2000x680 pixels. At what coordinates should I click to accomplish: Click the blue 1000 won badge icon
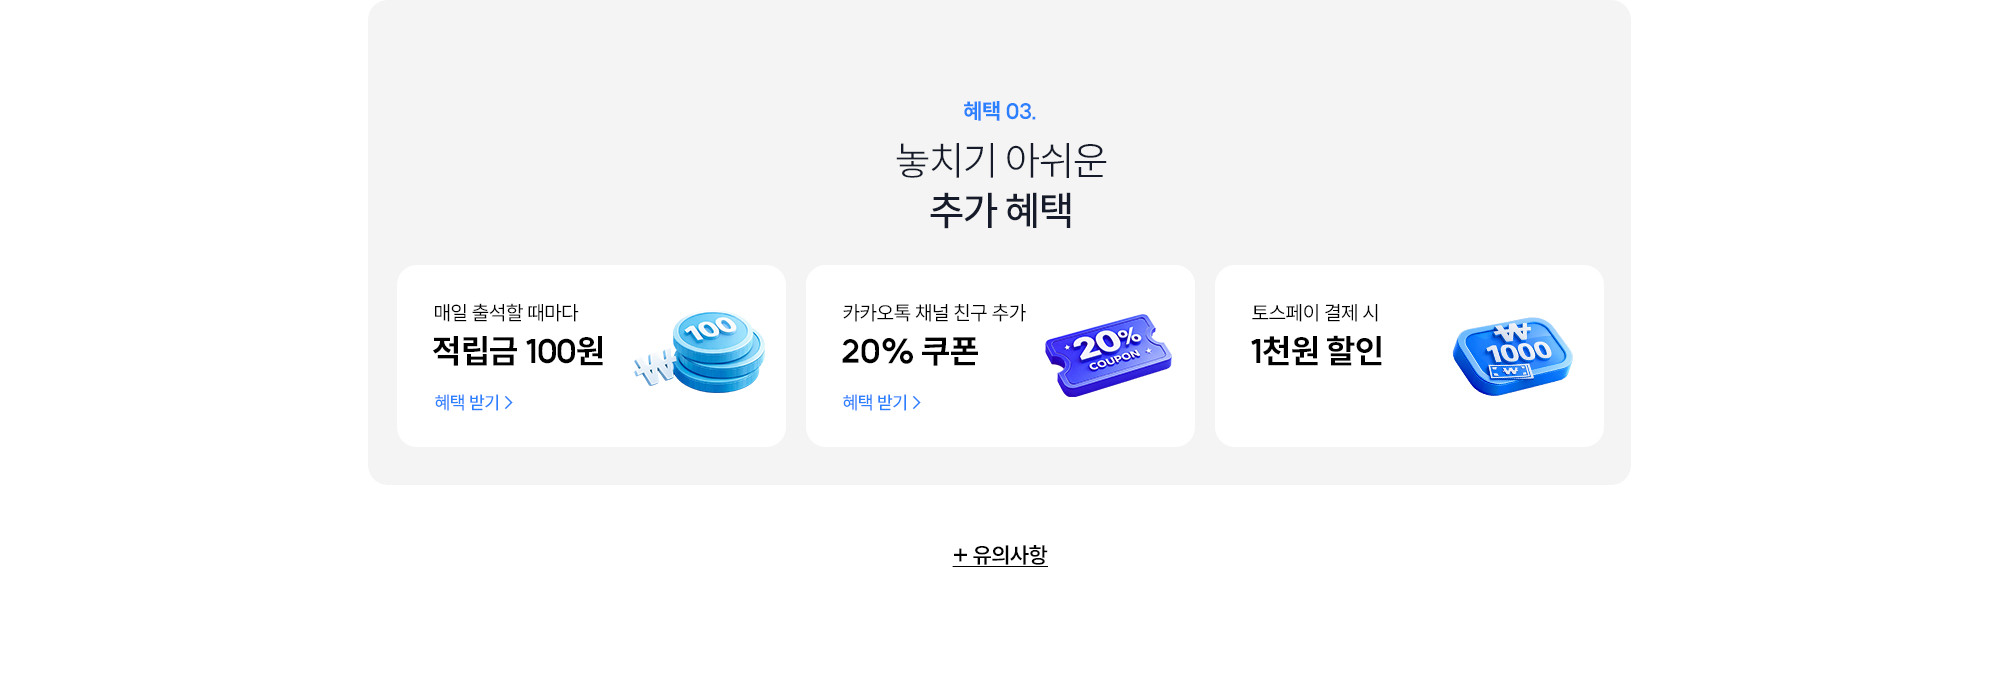pyautogui.click(x=1512, y=355)
